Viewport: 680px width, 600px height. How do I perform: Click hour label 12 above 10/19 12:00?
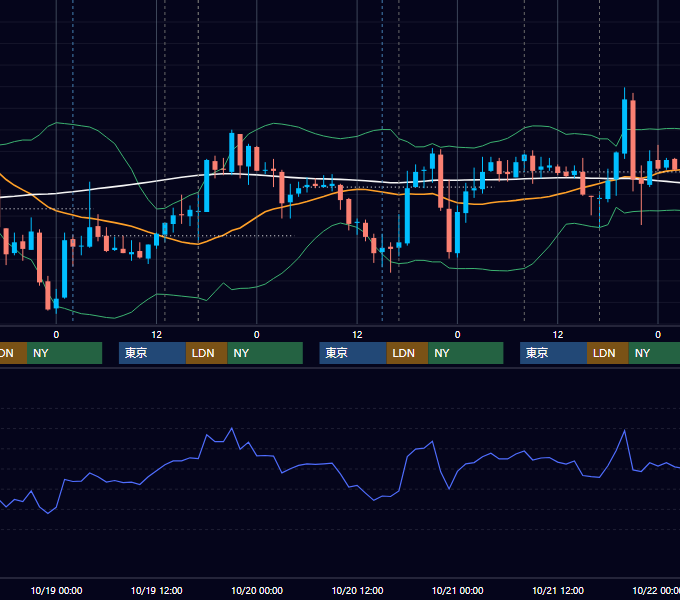coord(157,335)
